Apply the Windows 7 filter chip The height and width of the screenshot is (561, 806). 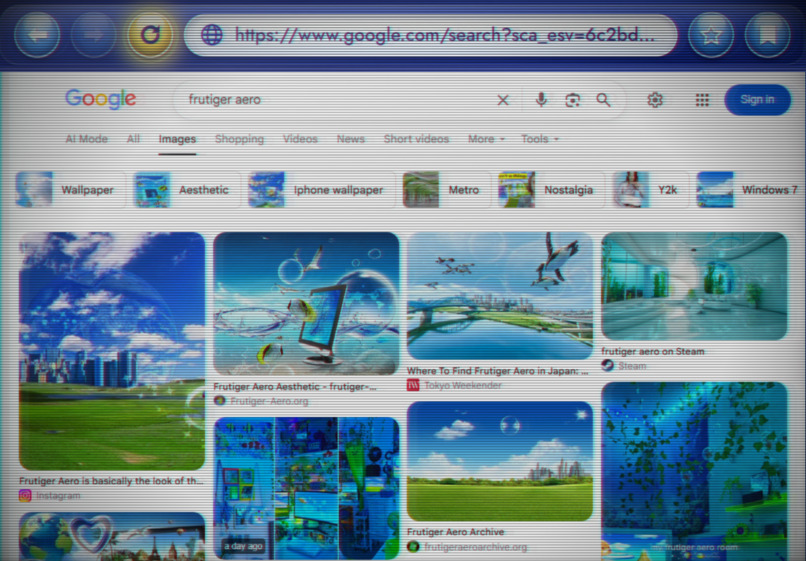click(x=750, y=190)
